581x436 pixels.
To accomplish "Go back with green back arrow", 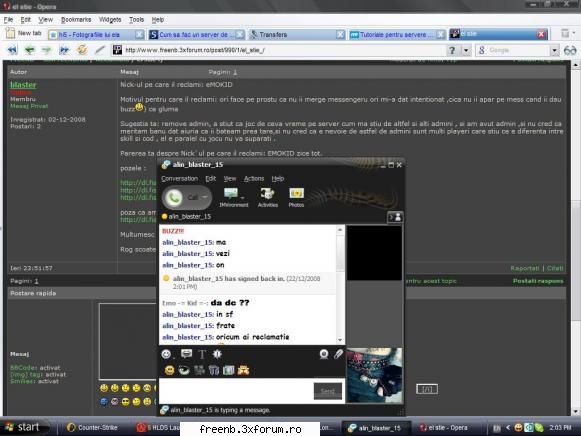I will pyautogui.click(x=29, y=50).
